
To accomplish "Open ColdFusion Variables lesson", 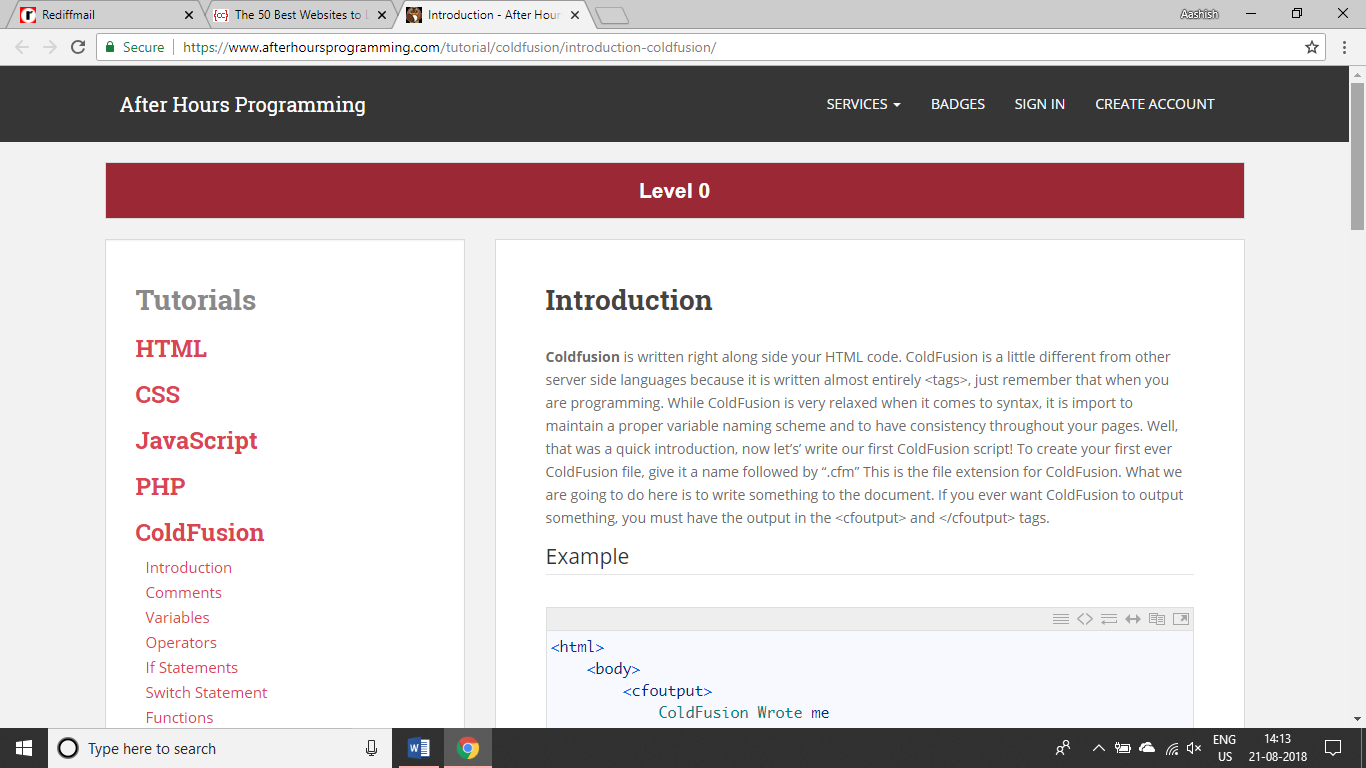I will (178, 617).
